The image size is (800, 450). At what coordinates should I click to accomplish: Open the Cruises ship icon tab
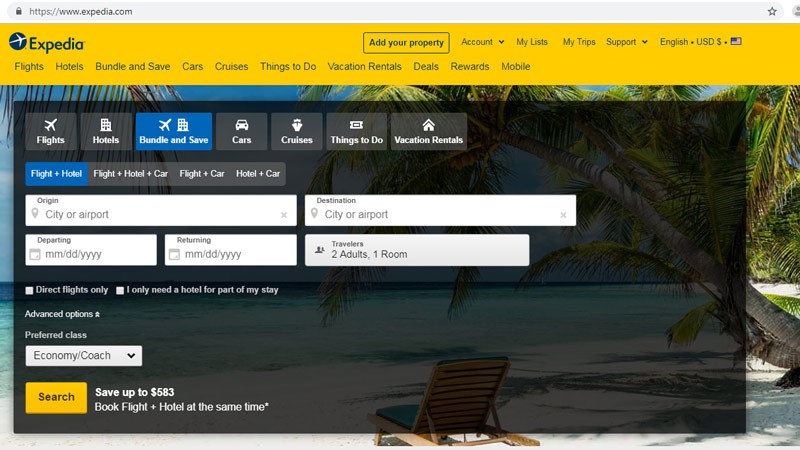click(296, 125)
